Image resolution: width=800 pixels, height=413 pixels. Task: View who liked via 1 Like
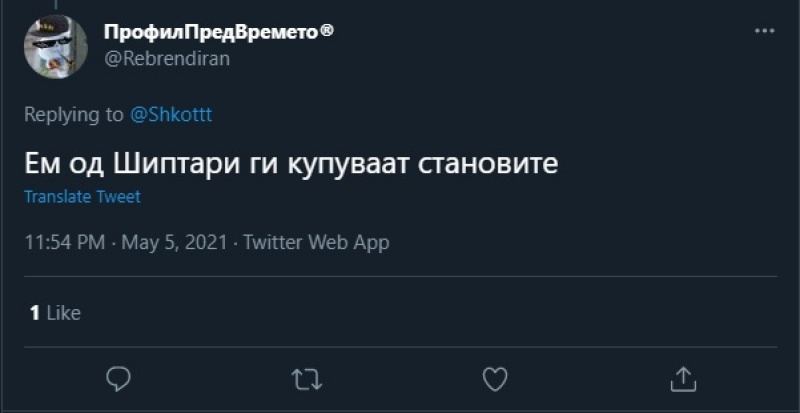click(55, 313)
